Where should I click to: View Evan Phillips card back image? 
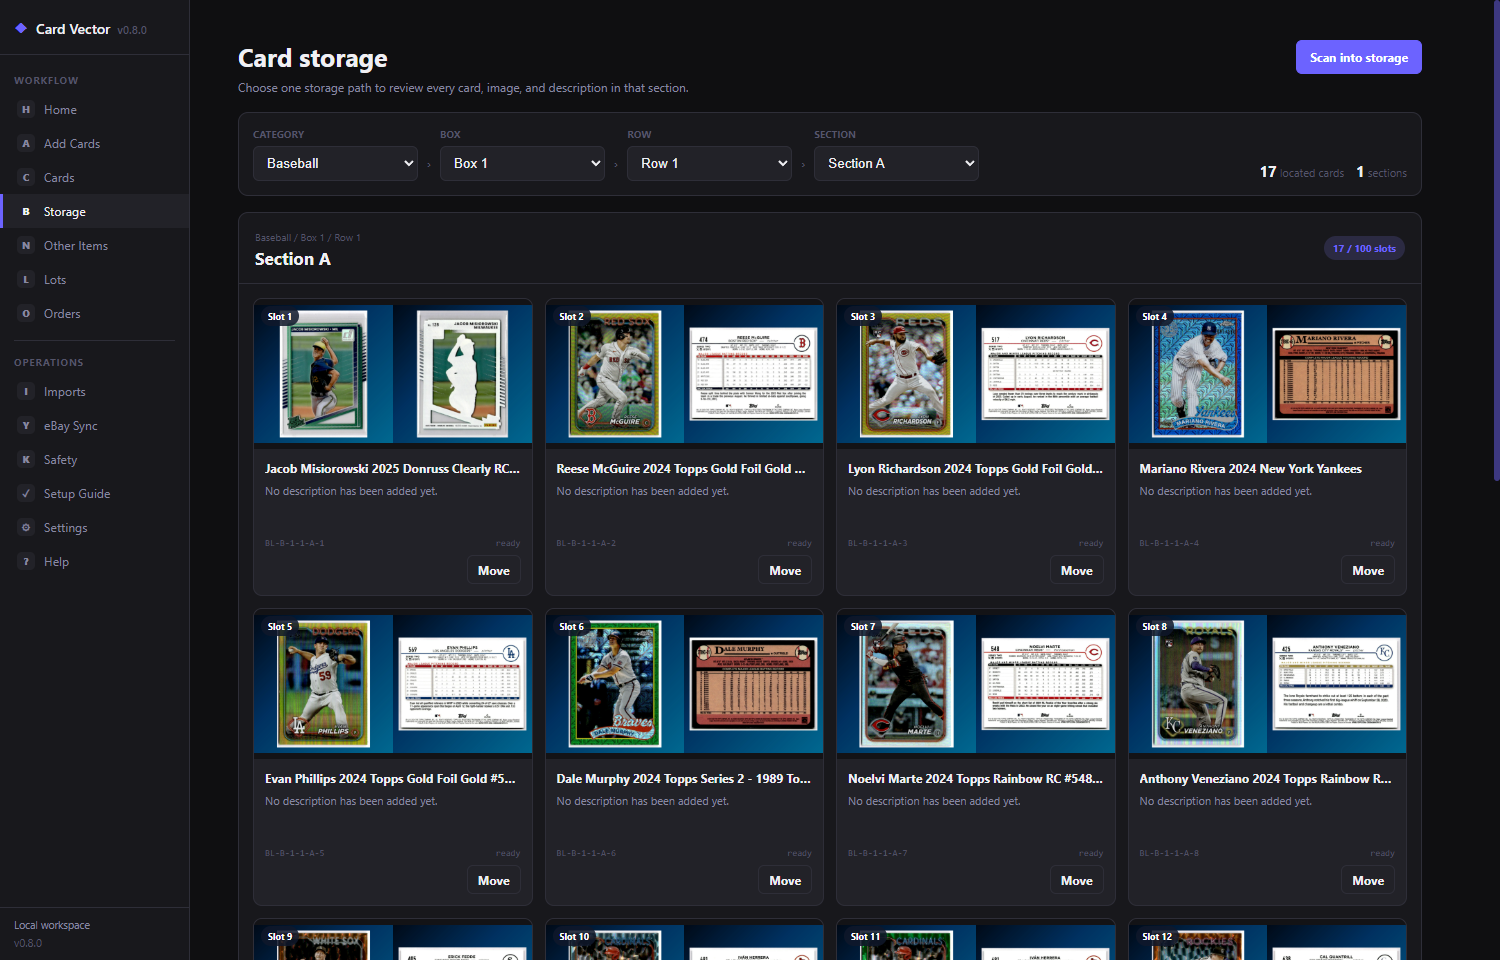click(462, 684)
